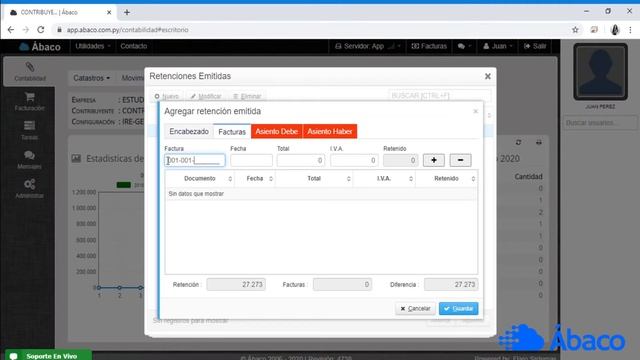The height and width of the screenshot is (360, 640).
Task: Open a new browser tab
Action: click(x=127, y=12)
